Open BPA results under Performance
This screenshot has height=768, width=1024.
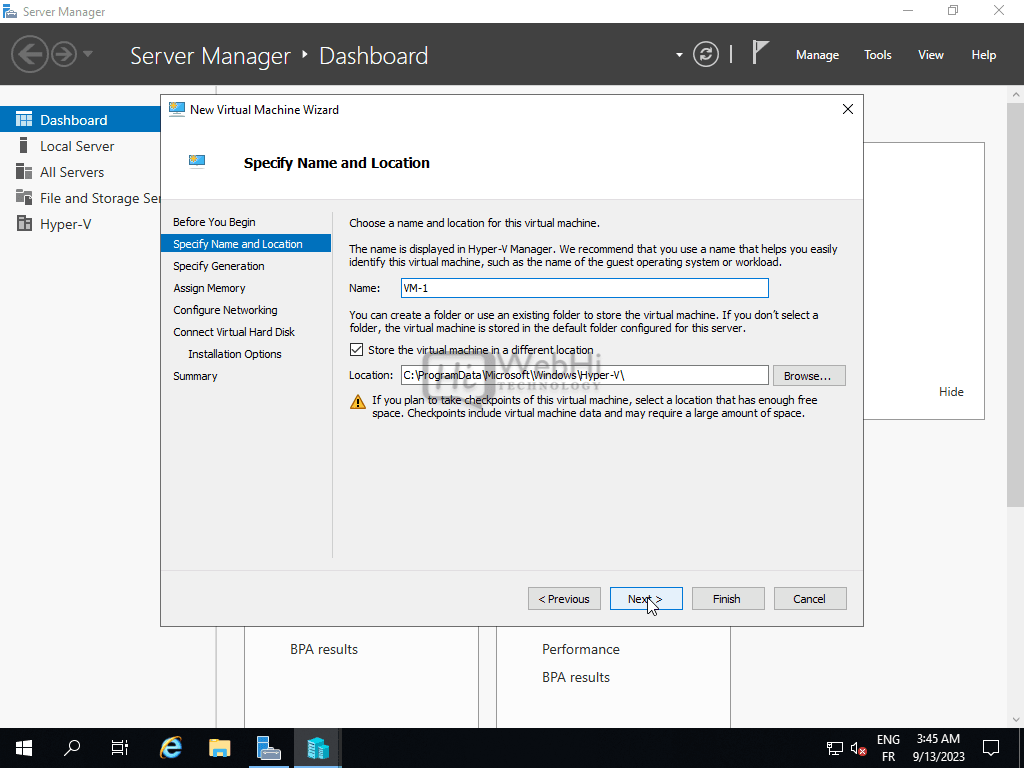576,677
